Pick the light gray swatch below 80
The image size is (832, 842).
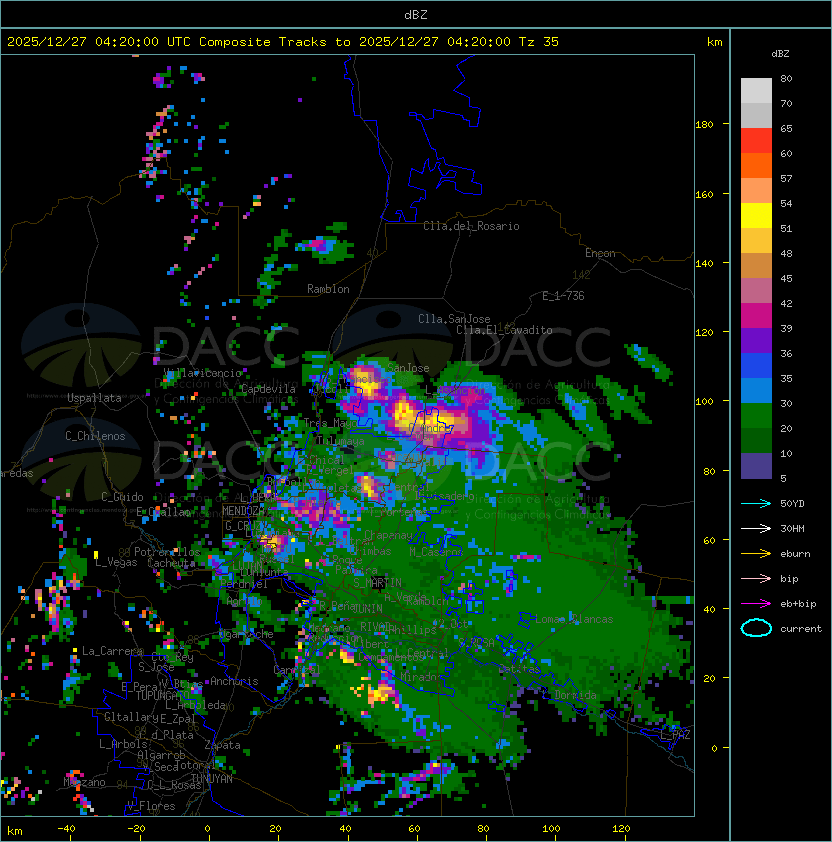point(756,90)
